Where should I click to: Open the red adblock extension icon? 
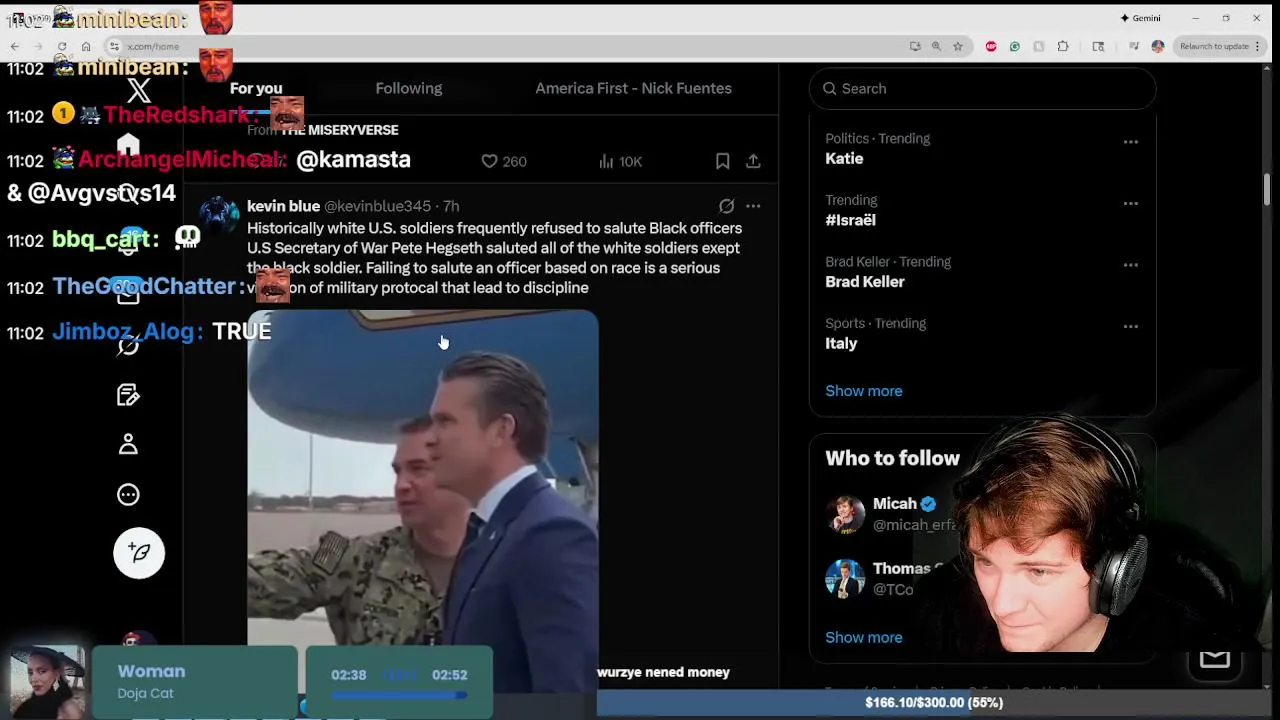pyautogui.click(x=991, y=46)
